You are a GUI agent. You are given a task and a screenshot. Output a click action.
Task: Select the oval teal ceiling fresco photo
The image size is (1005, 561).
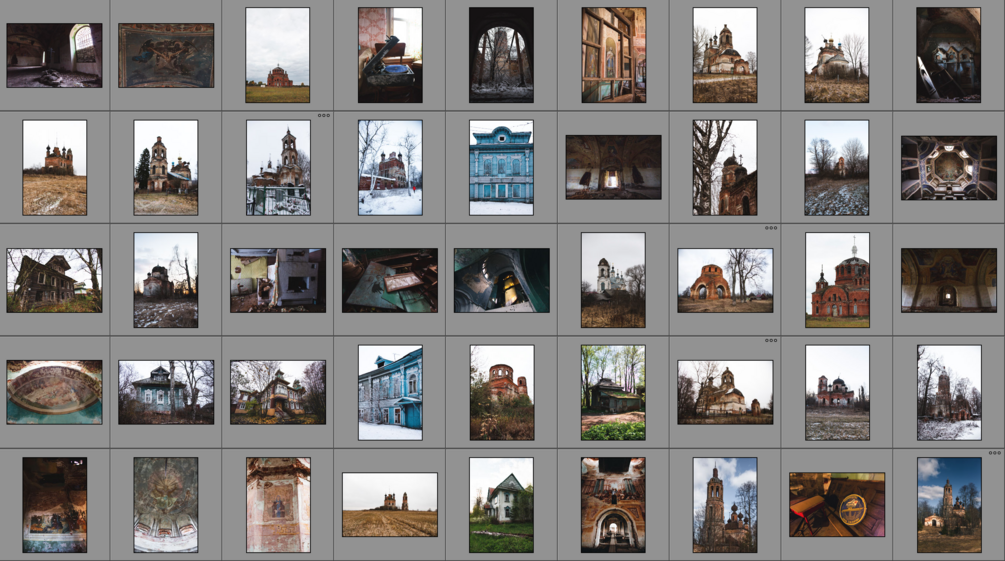pyautogui.click(x=54, y=392)
